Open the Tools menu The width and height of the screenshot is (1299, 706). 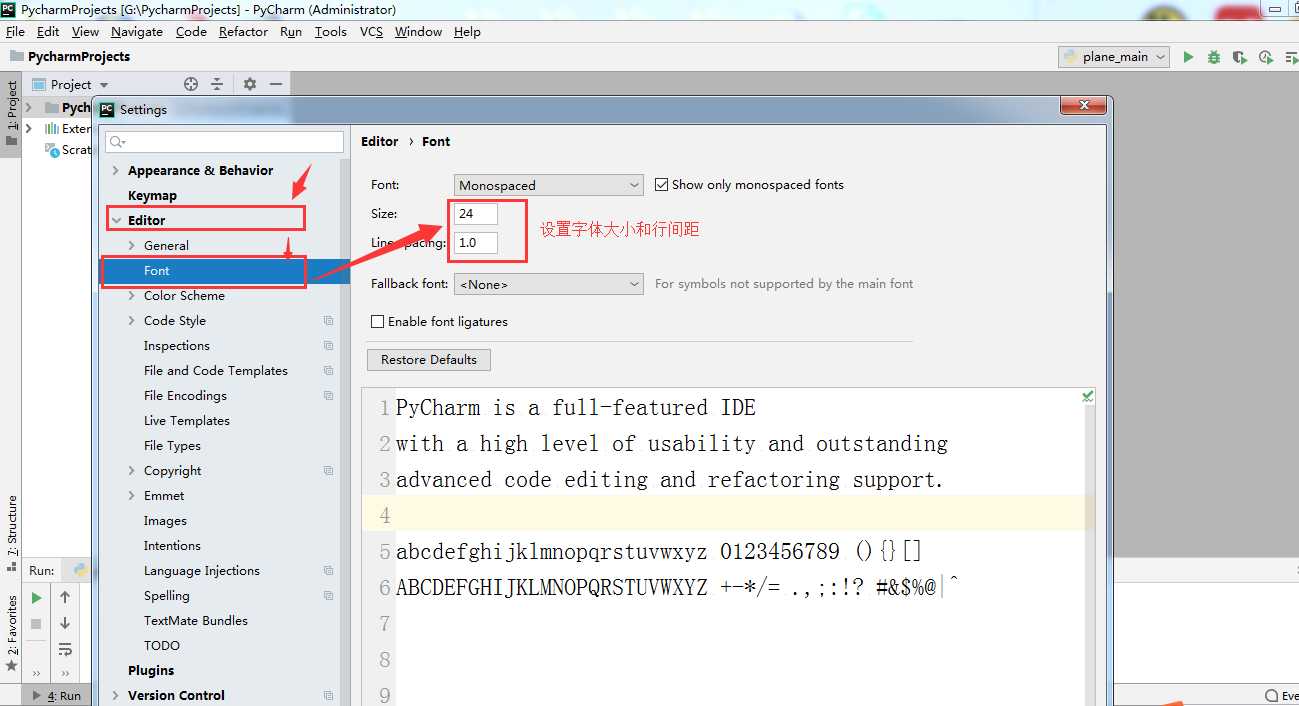point(331,32)
